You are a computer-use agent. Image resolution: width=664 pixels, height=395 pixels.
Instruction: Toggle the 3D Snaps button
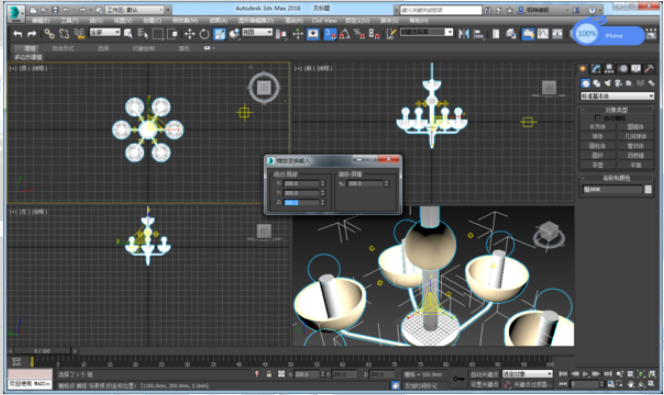click(330, 34)
